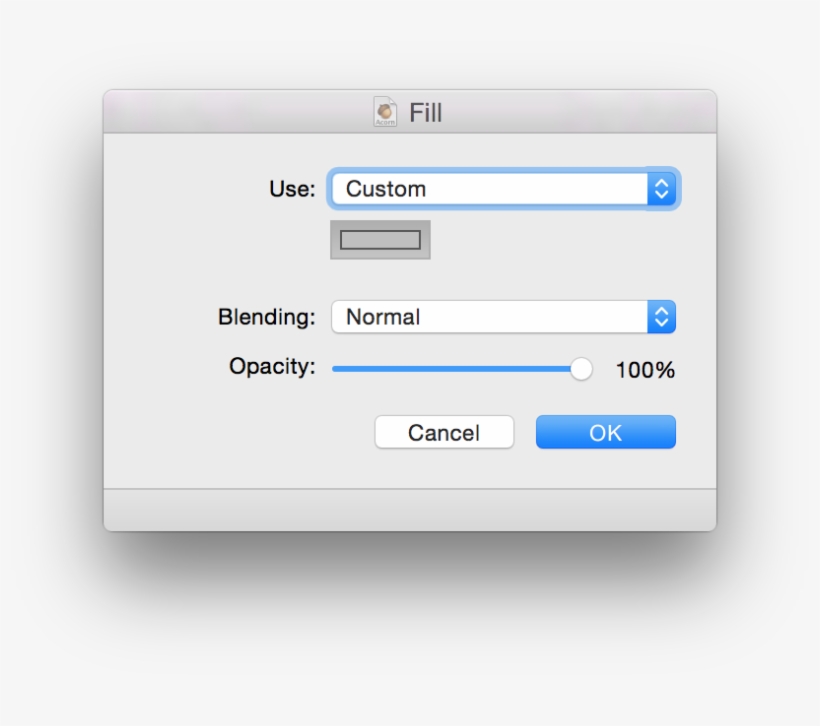Confirm the fill with the OK button

click(x=605, y=432)
